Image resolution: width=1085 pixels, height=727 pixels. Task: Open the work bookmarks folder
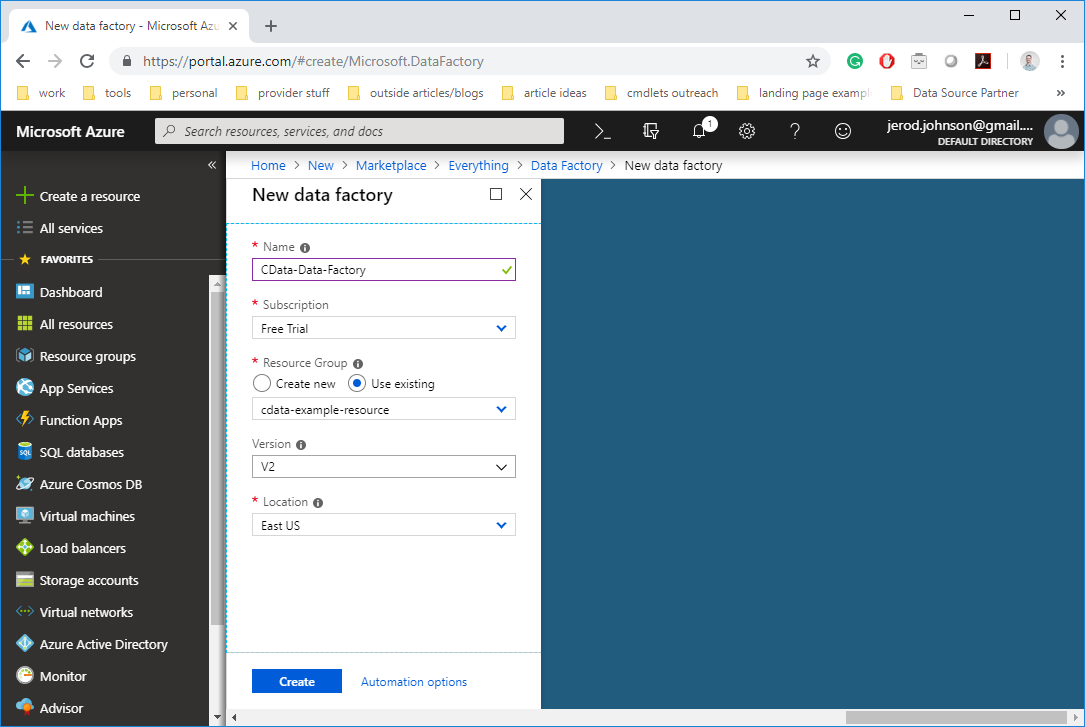41,93
